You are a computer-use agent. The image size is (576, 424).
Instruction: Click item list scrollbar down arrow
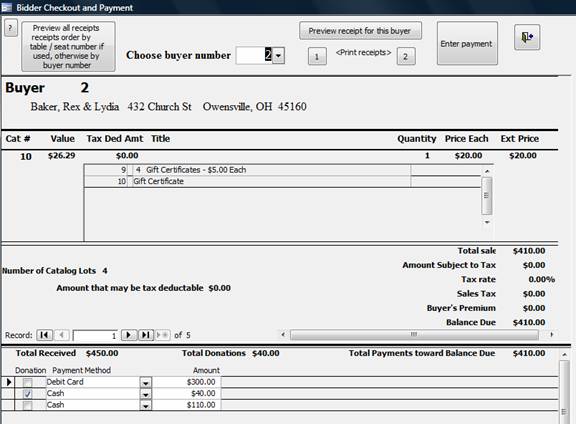click(x=487, y=222)
